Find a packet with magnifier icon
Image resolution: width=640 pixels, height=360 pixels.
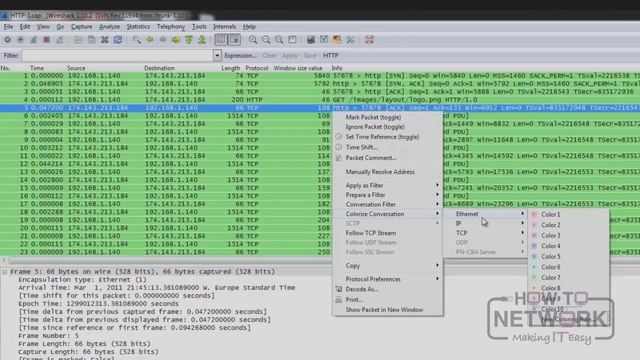(x=136, y=40)
